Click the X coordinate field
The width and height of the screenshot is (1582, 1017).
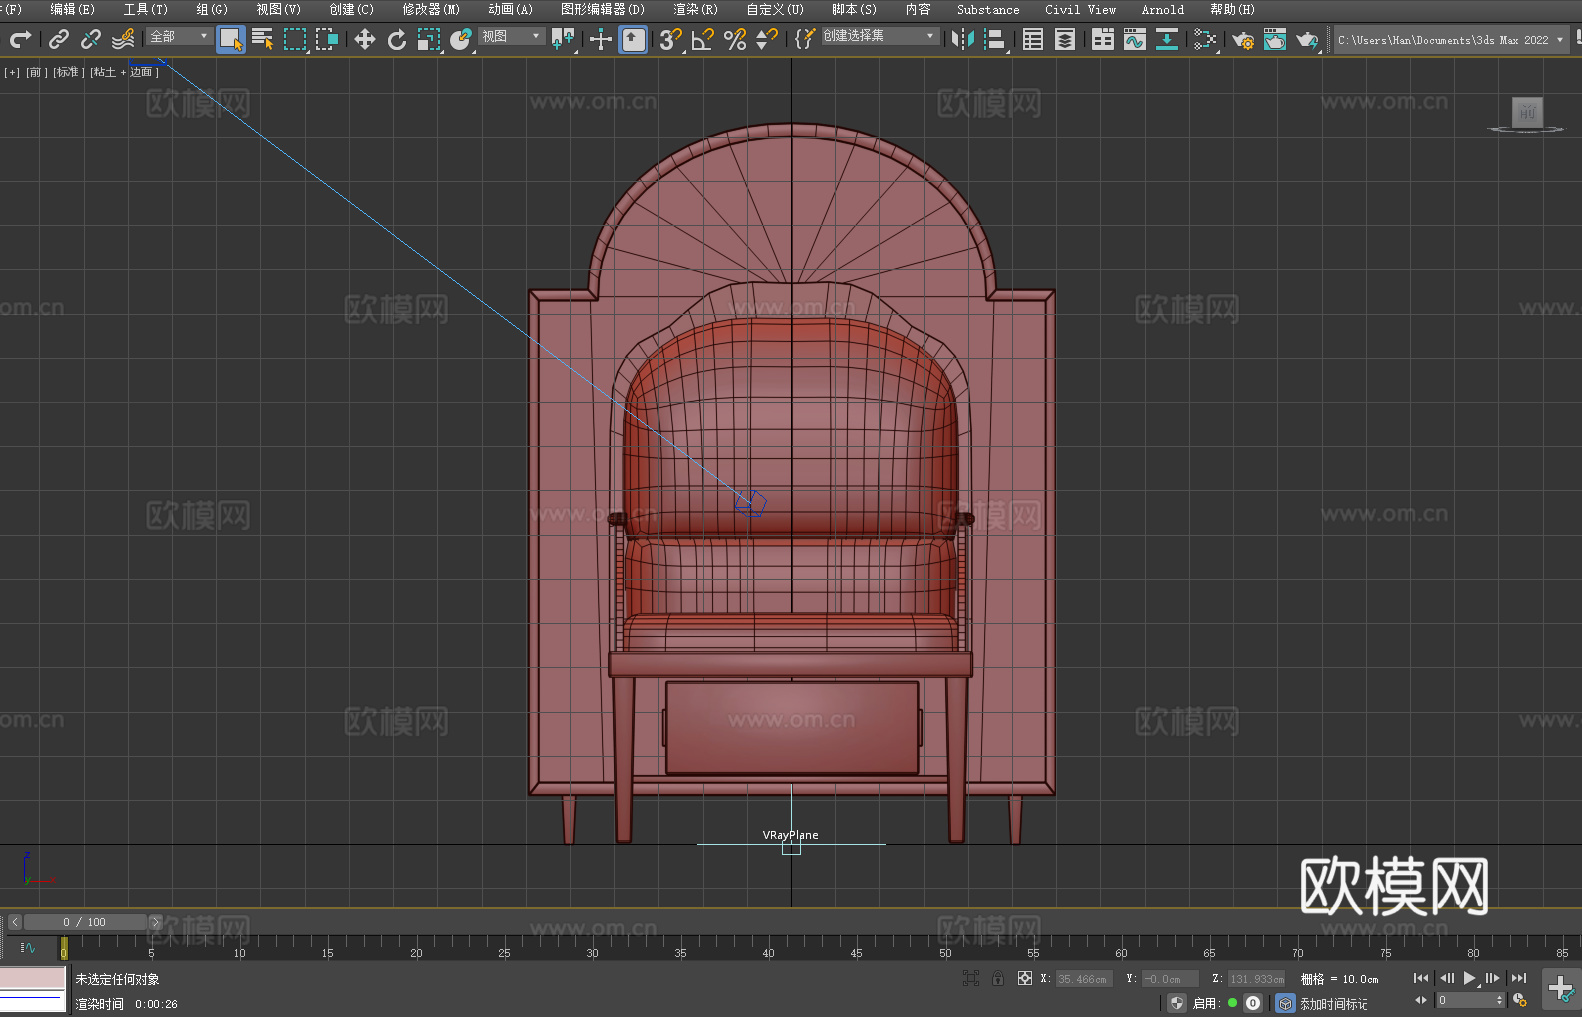tap(1084, 979)
